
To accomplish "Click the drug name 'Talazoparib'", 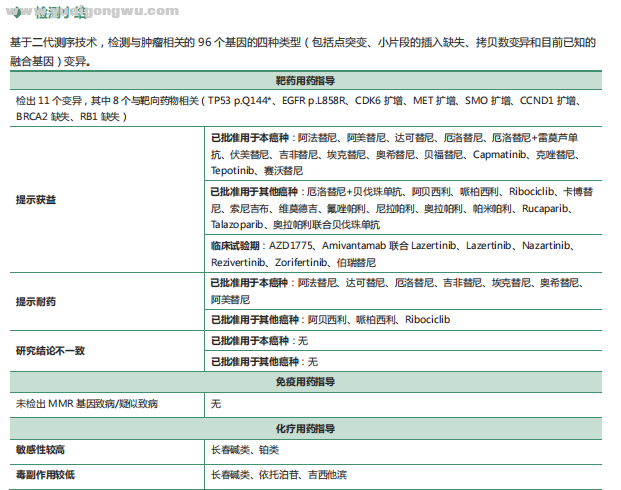I will tap(237, 225).
